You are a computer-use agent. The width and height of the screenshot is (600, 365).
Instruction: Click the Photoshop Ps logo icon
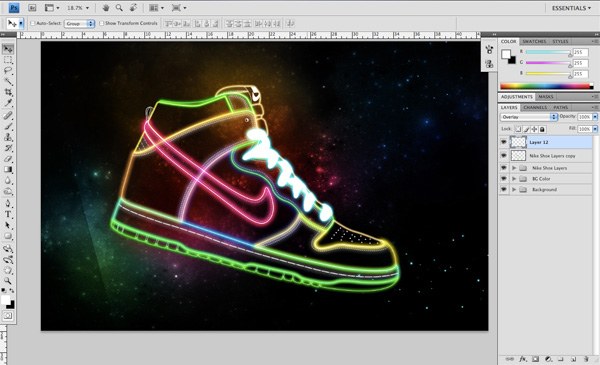pyautogui.click(x=14, y=8)
